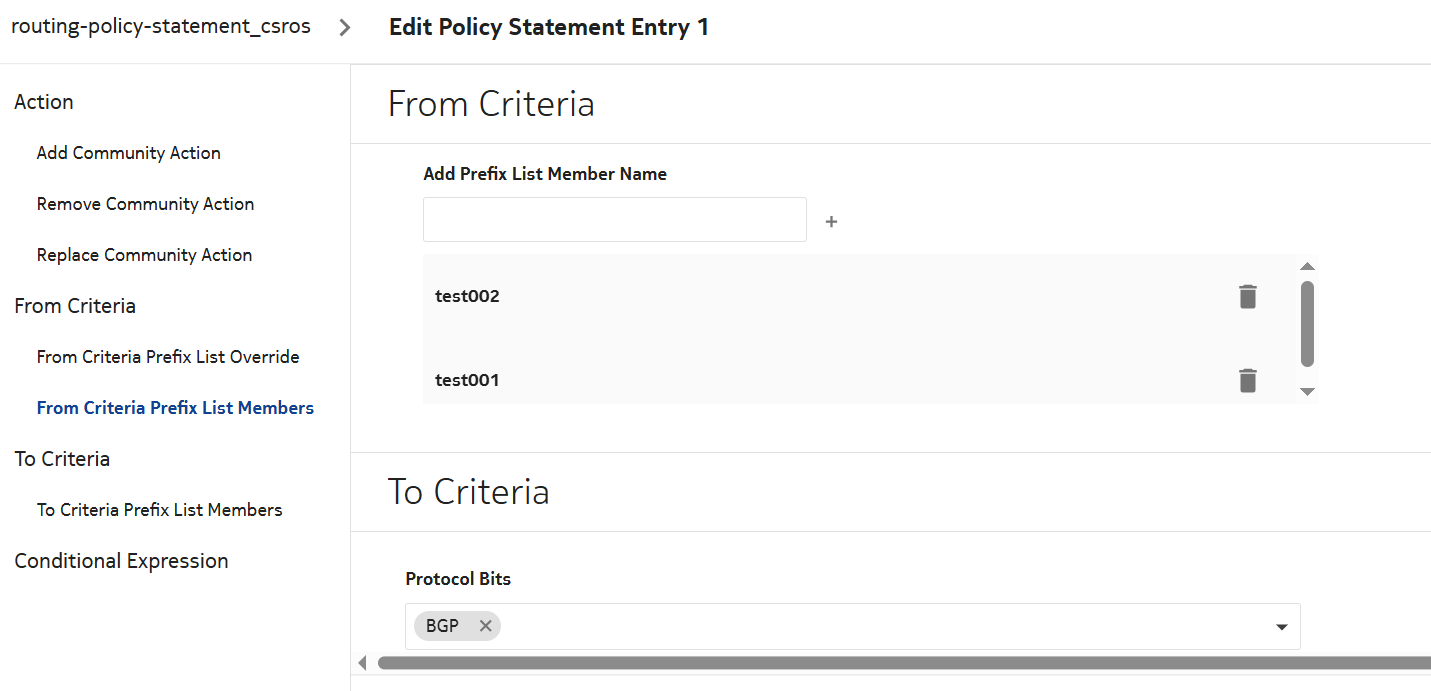Delete the test002 prefix list member
This screenshot has height=691, width=1431.
[1247, 297]
